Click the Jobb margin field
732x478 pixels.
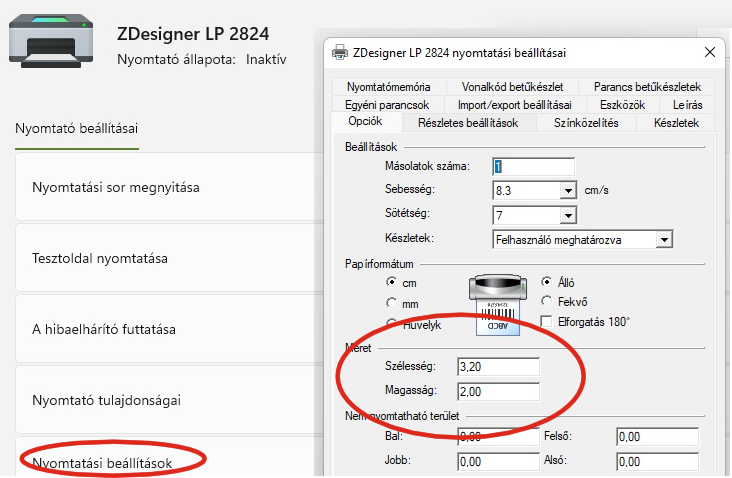(x=498, y=462)
